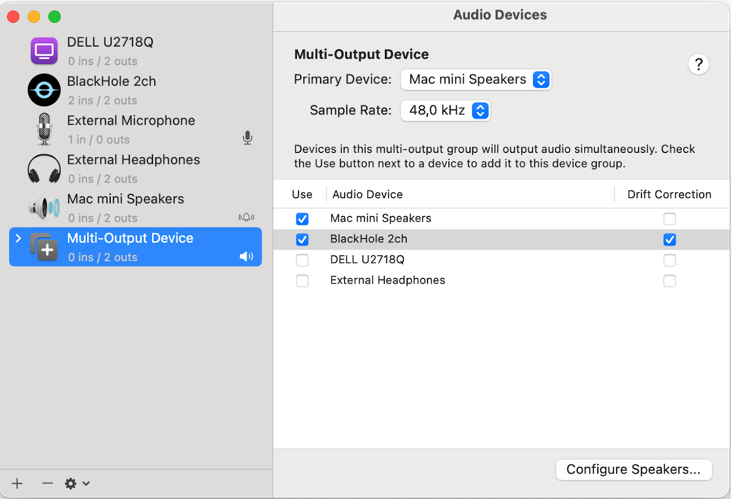Select BlackHole 2ch in the sidebar
This screenshot has height=499, width=731.
(135, 90)
